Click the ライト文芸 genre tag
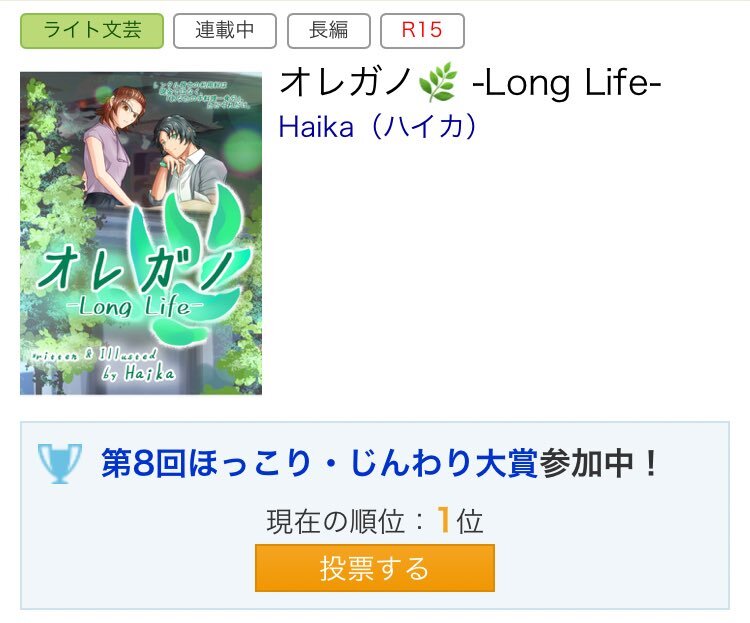 point(92,31)
